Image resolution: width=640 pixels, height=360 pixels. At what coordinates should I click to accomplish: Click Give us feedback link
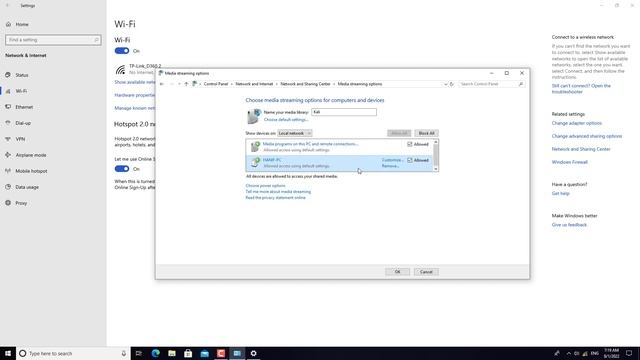tap(569, 225)
